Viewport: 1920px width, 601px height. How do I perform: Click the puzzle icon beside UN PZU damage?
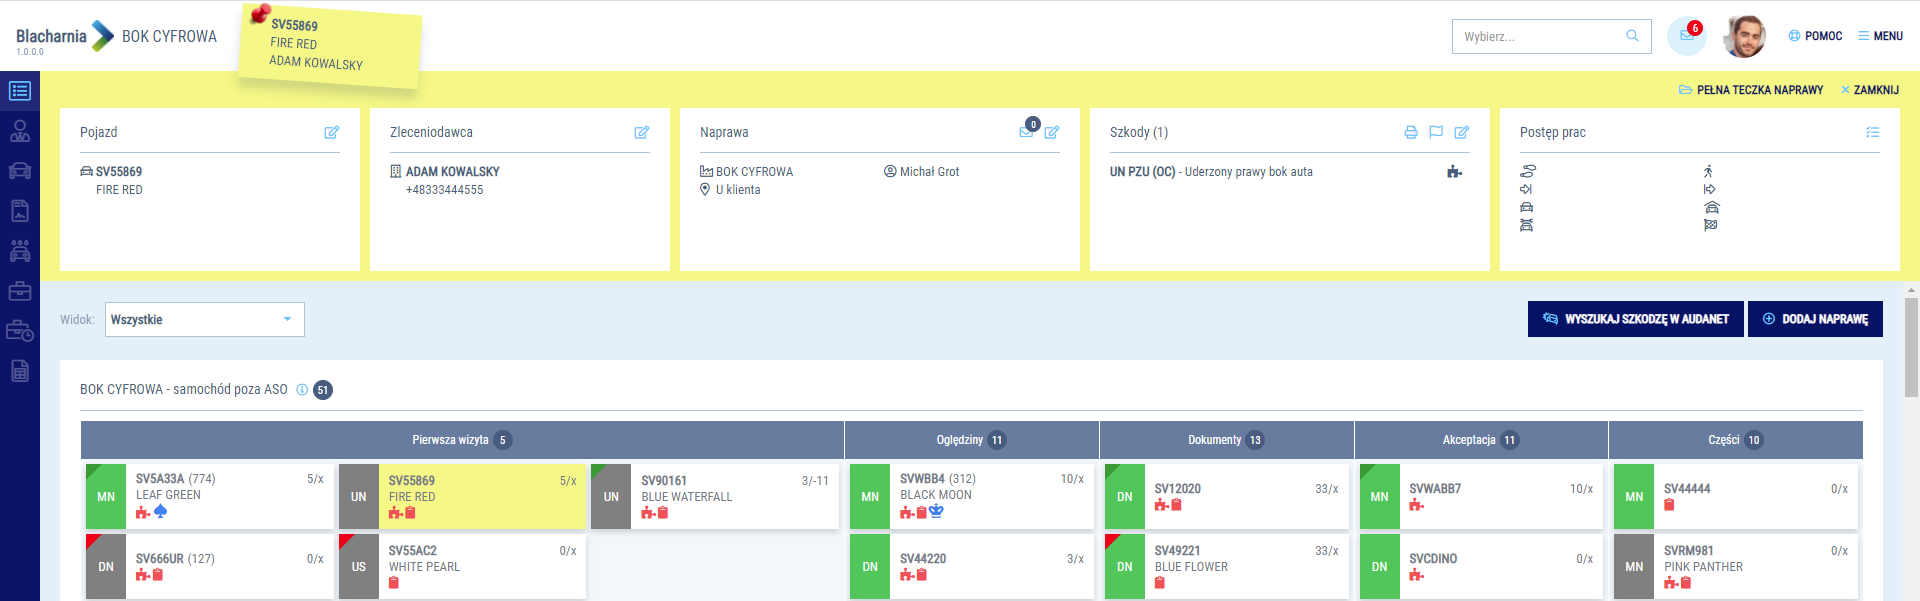coord(1454,172)
